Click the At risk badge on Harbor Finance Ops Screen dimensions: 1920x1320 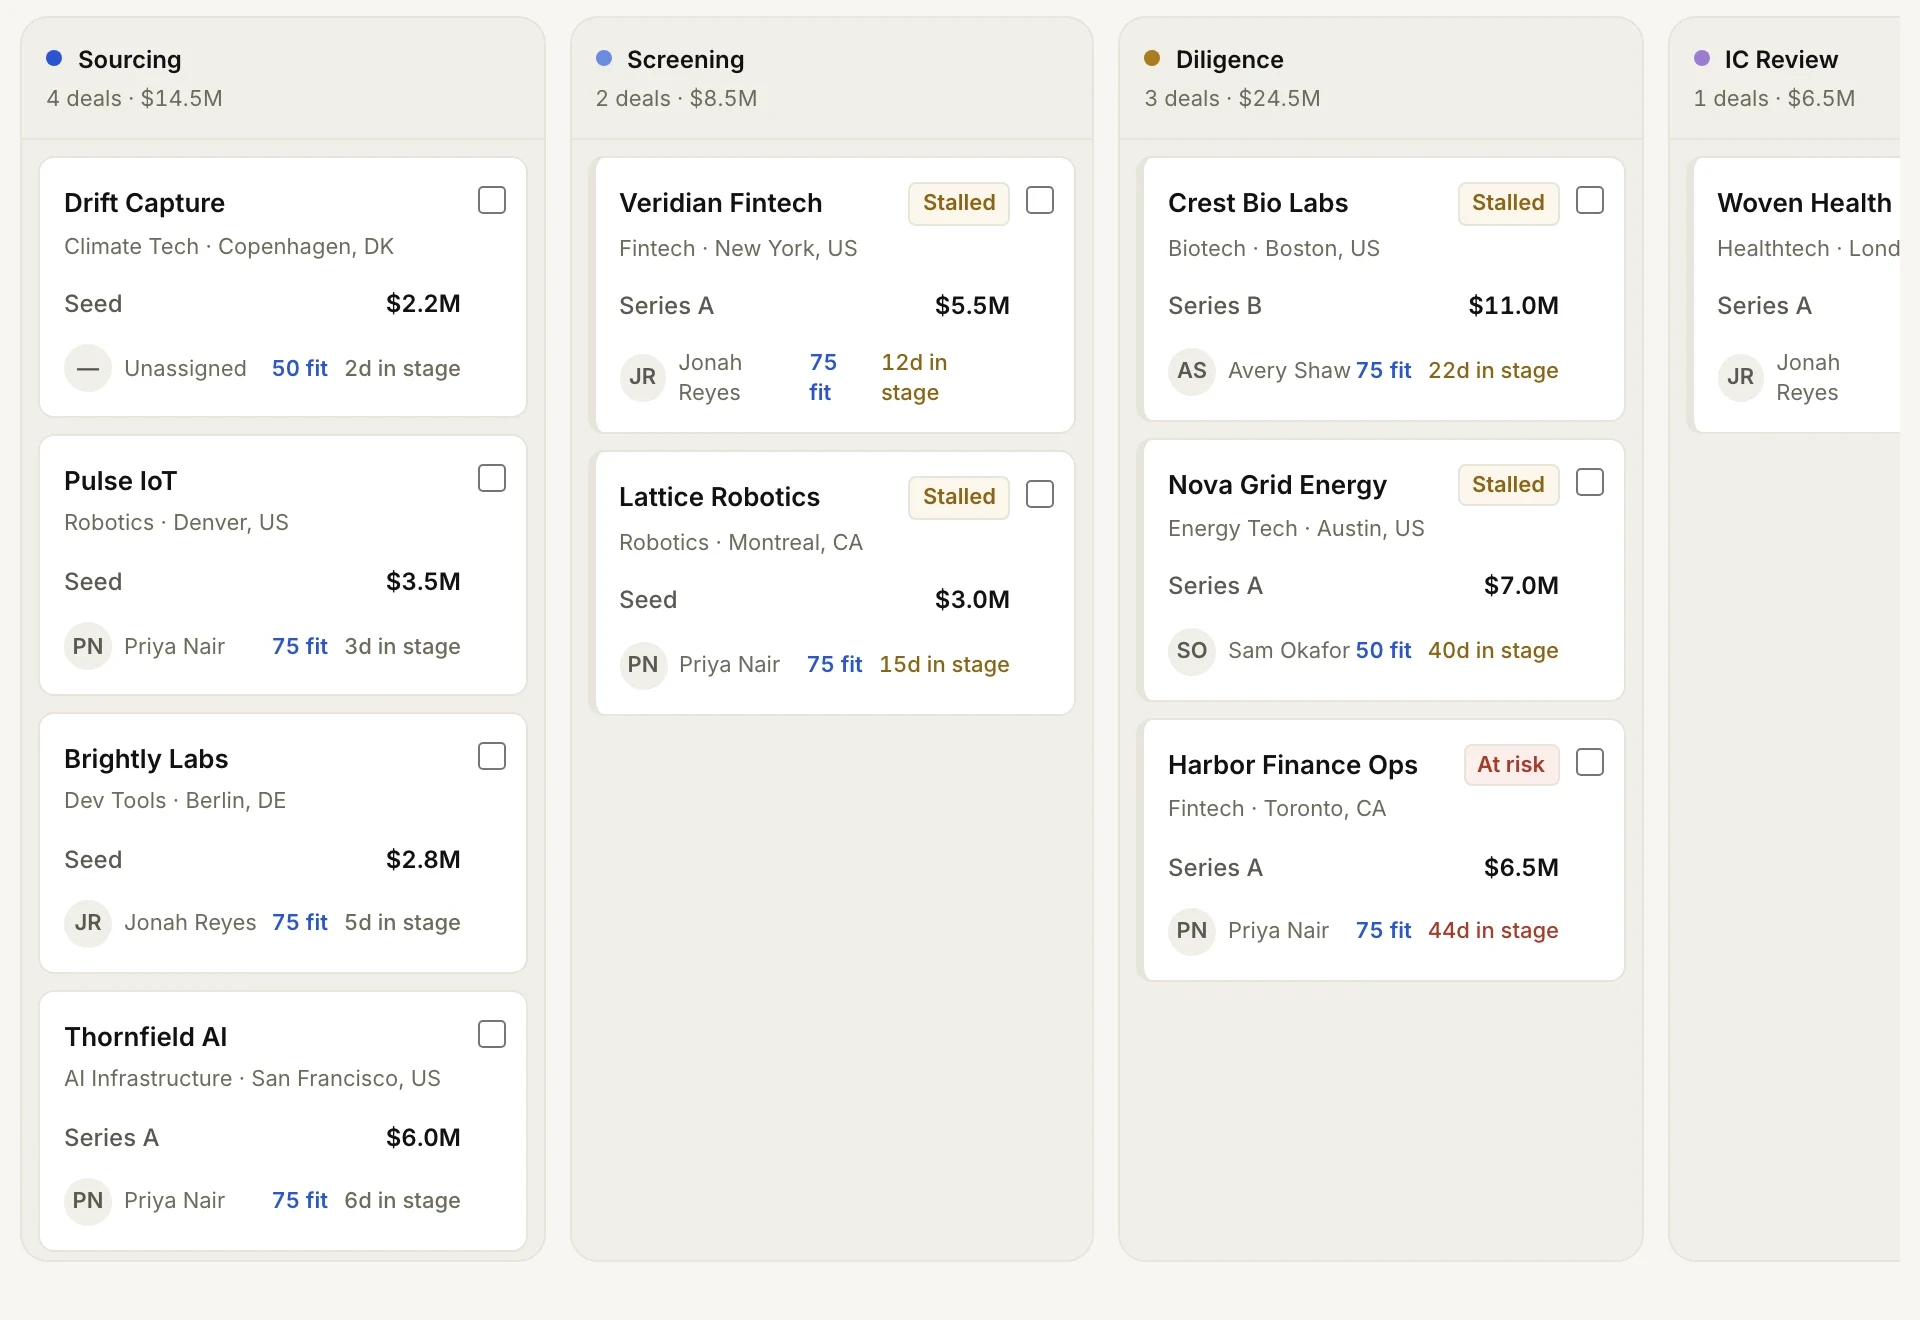pyautogui.click(x=1511, y=764)
